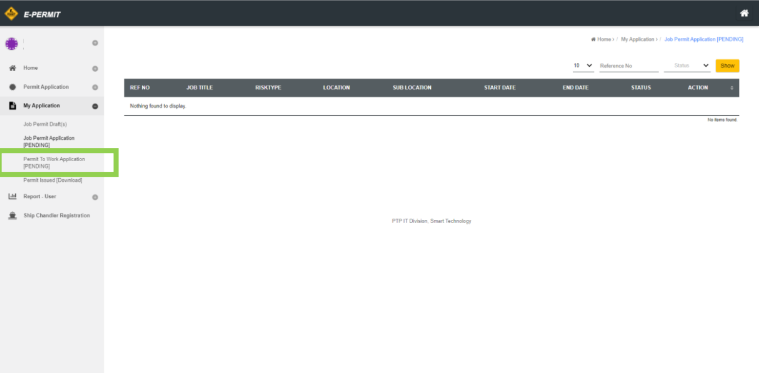Click the yellow Show button
Screen dimensions: 759x373
728,66
